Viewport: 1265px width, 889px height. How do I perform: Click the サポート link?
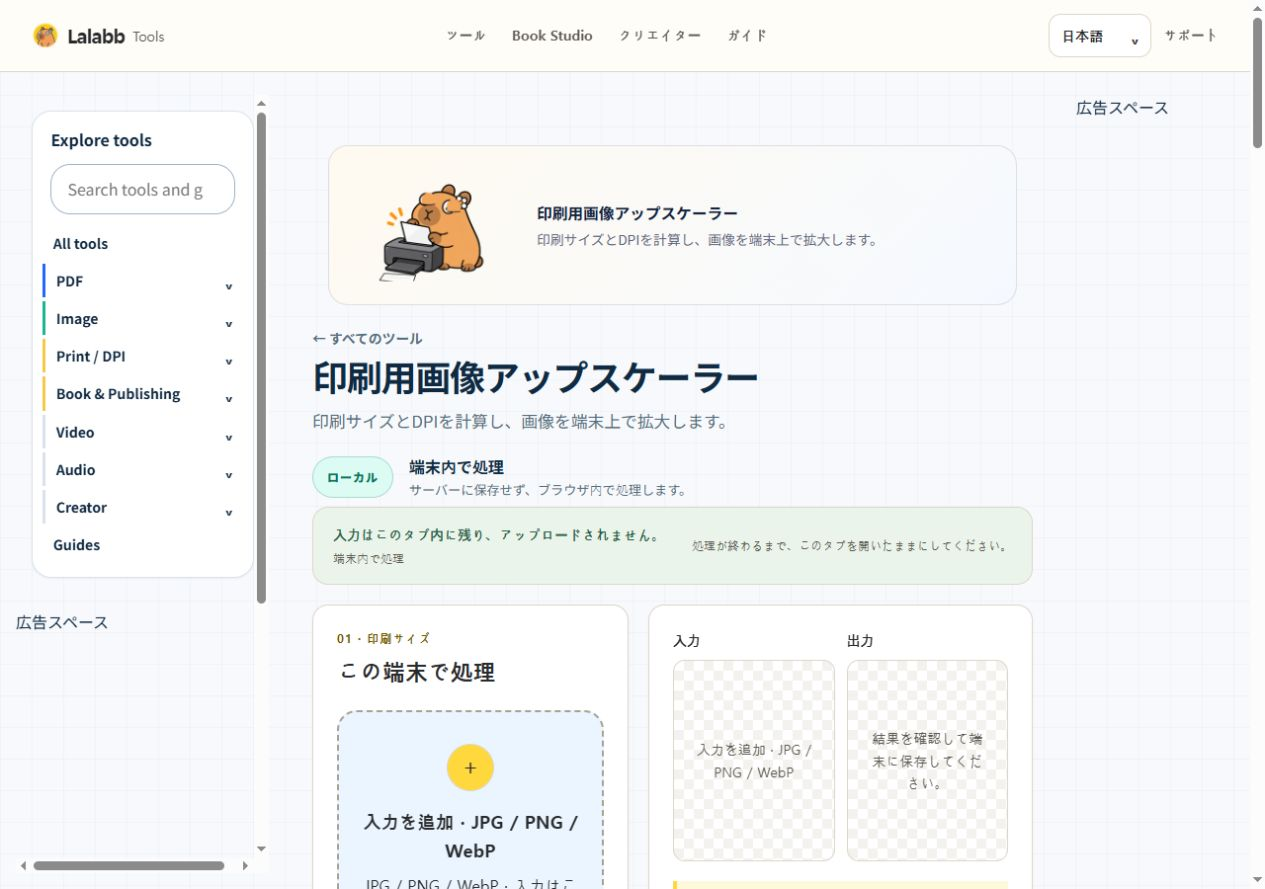[1190, 35]
